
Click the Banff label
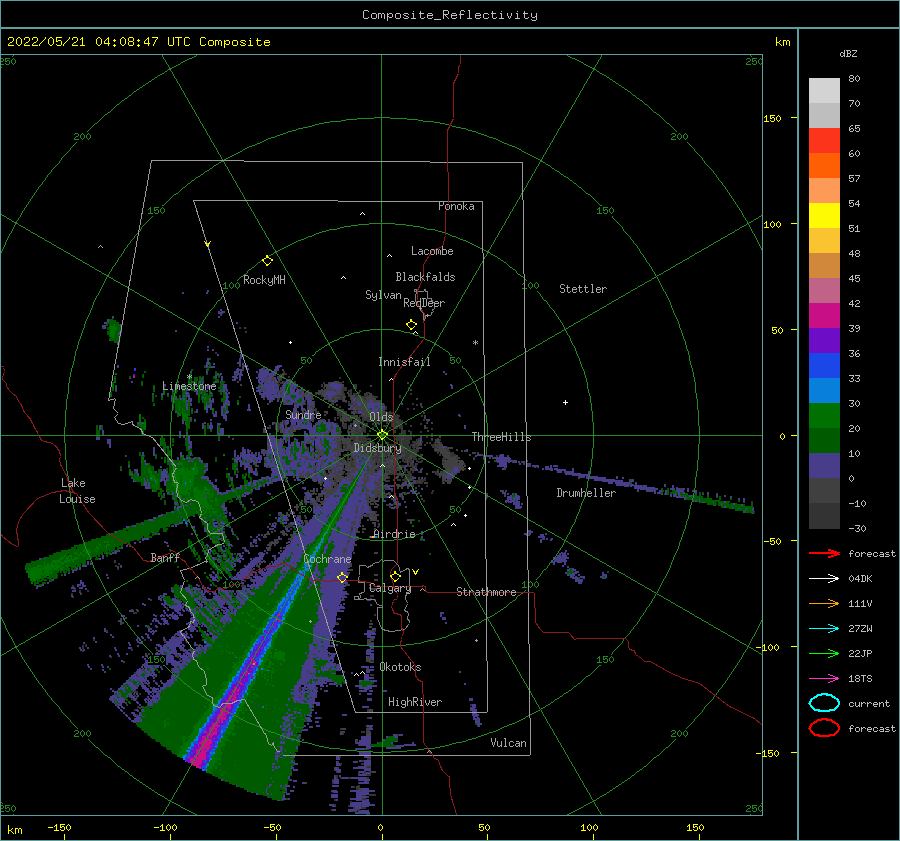(165, 557)
